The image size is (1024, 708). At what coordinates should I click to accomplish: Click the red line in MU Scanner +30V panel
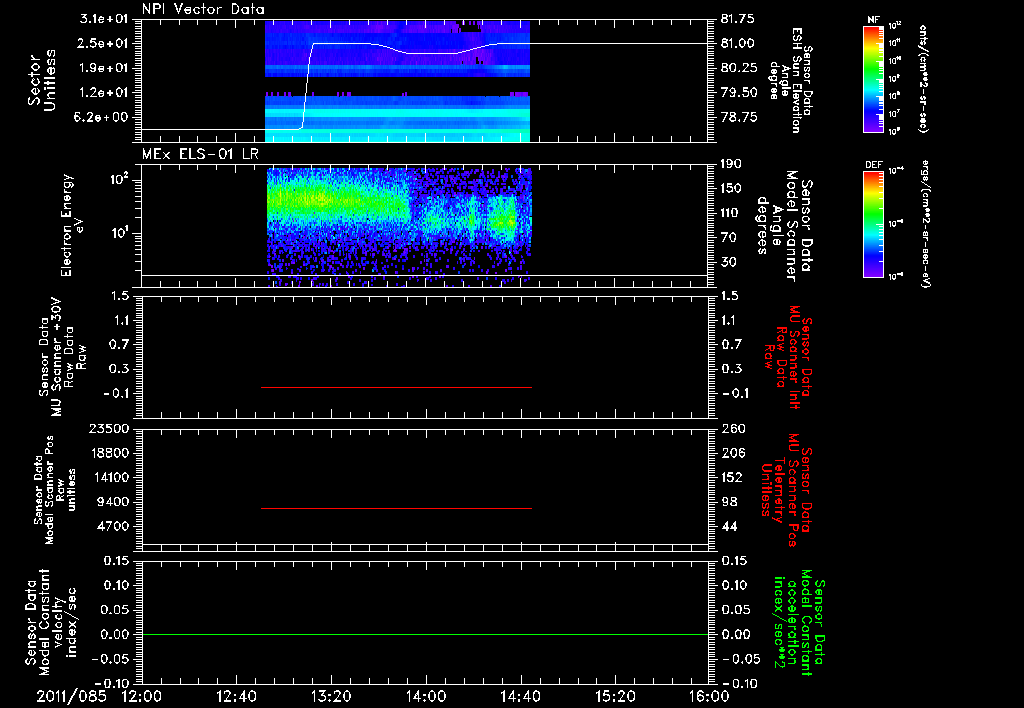396,387
